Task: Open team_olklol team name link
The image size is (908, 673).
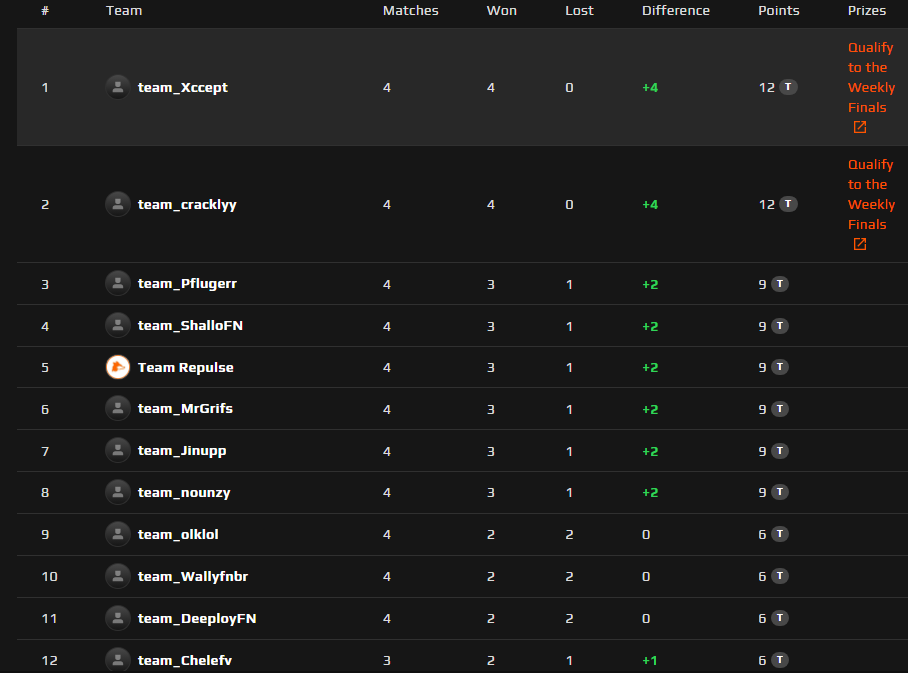Action: coord(178,534)
